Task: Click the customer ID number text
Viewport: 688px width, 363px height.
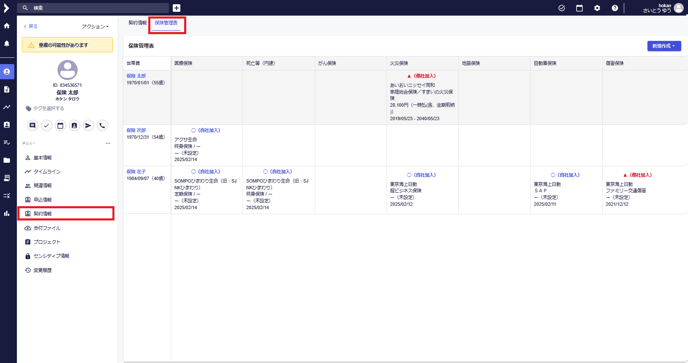Action: click(67, 85)
